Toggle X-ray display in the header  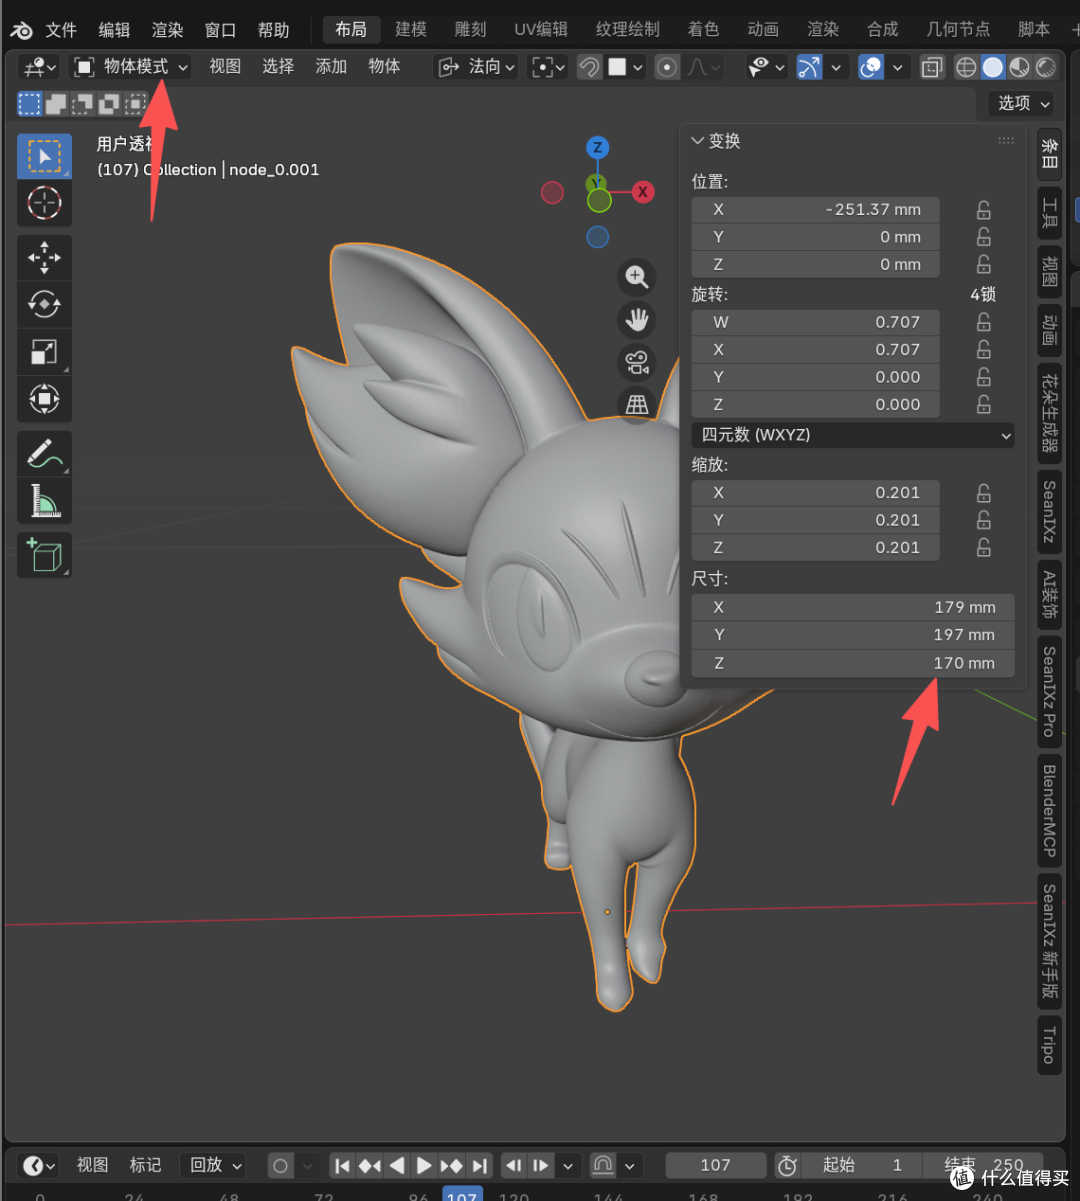pos(932,67)
